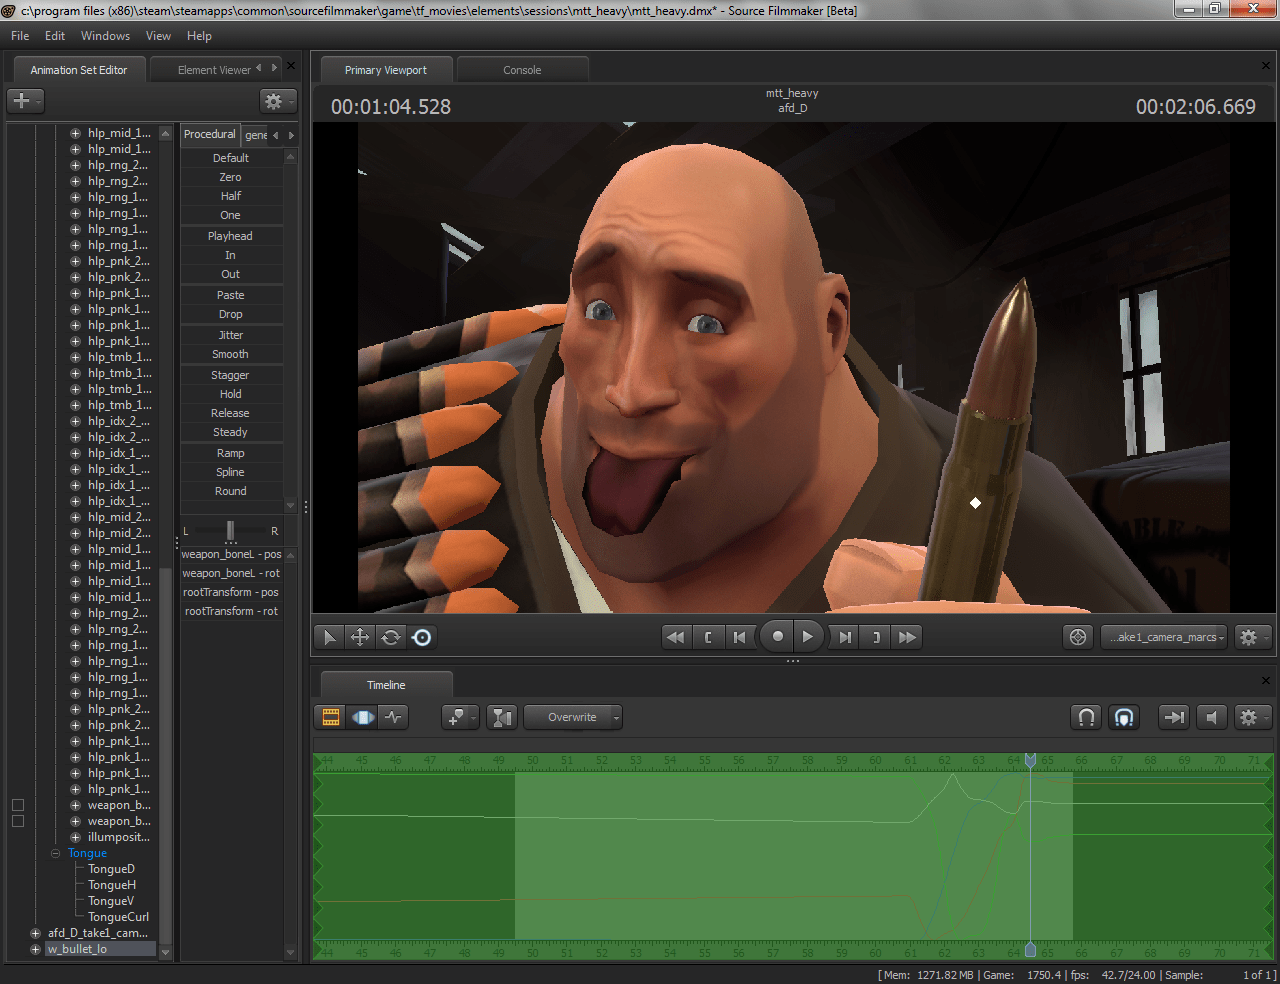Activate the Rotate manipulator tool
The width and height of the screenshot is (1280, 984).
pyautogui.click(x=391, y=637)
